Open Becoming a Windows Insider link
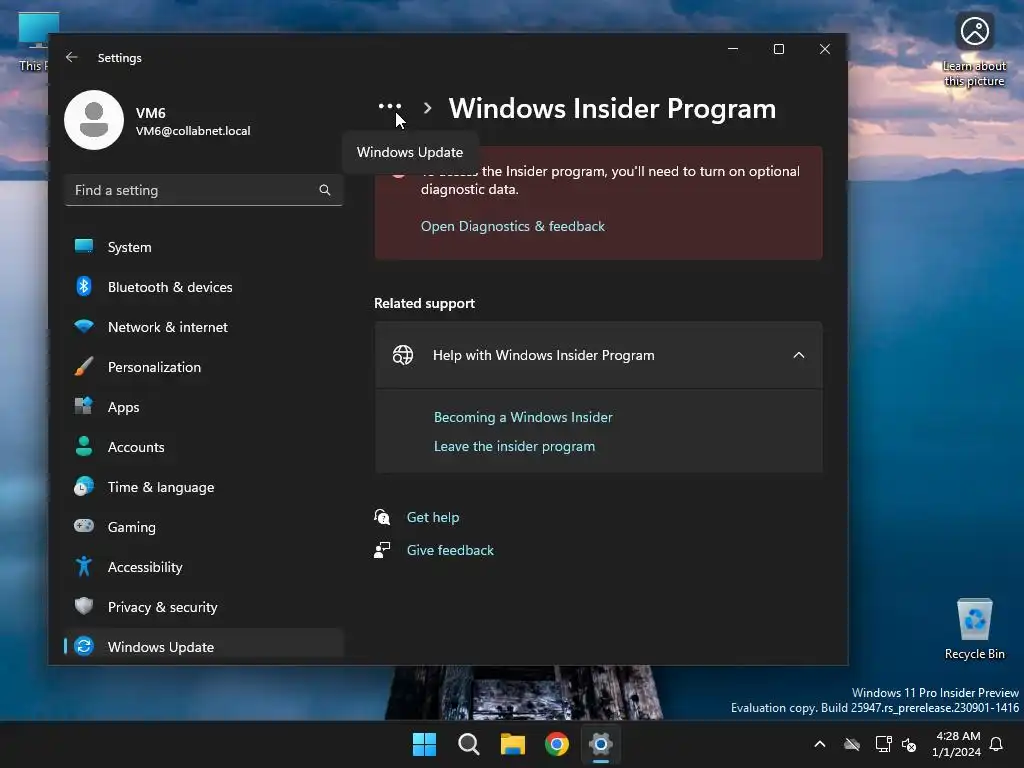This screenshot has height=768, width=1024. click(523, 417)
